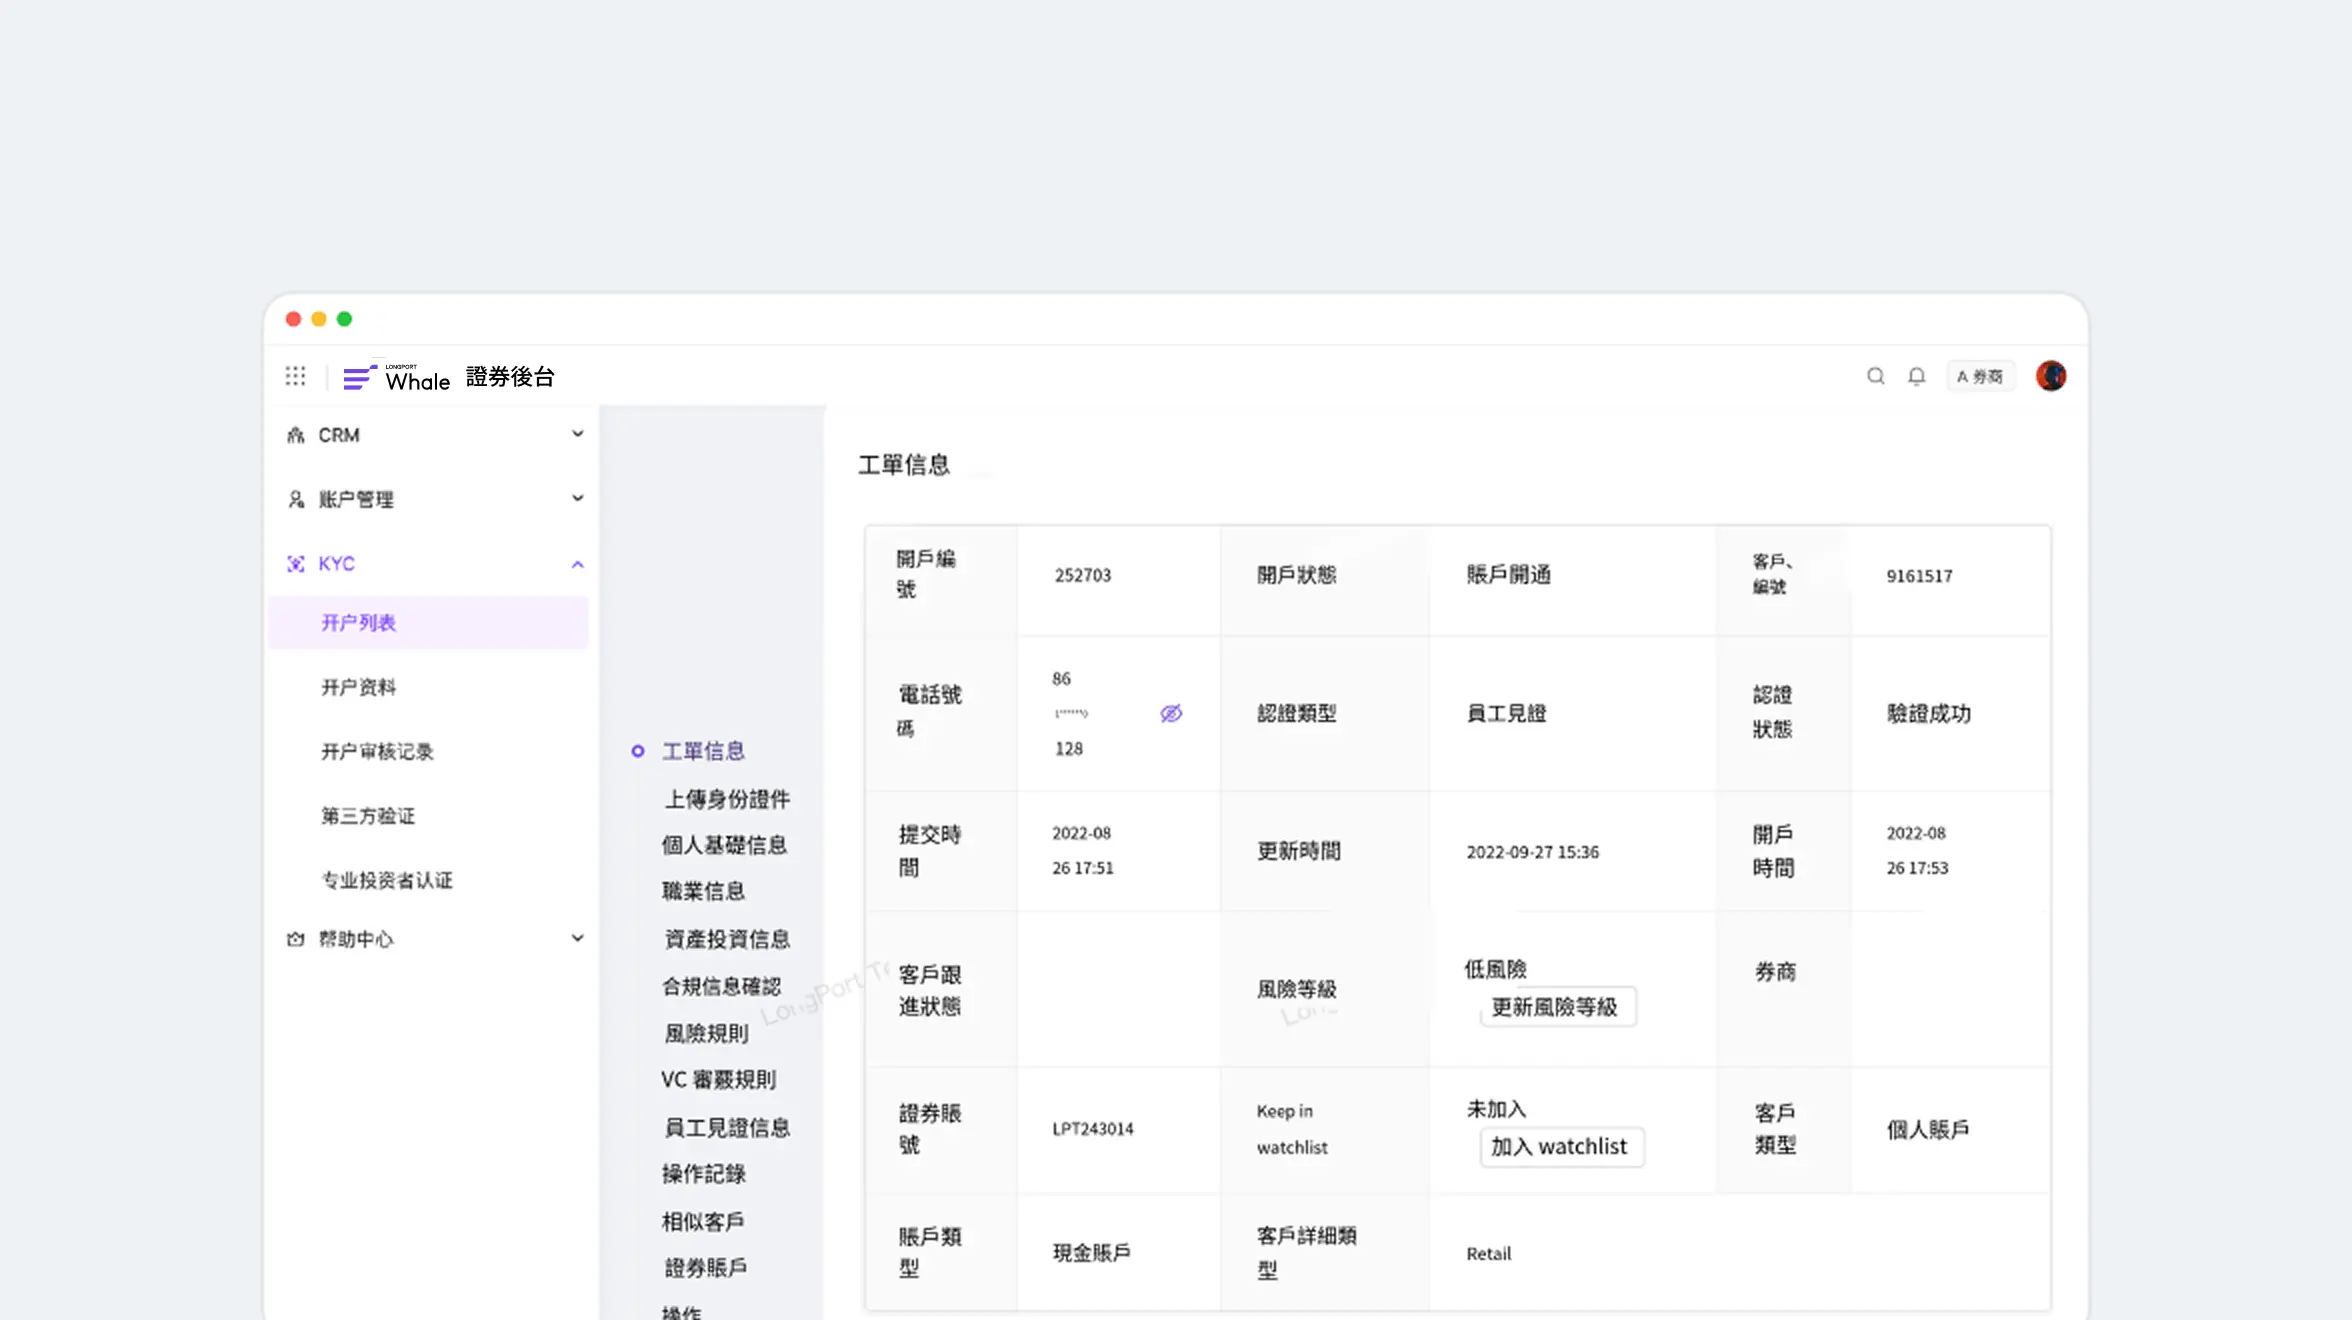The image size is (2352, 1320).
Task: Click the 加入 watchlist button
Action: pos(1560,1147)
